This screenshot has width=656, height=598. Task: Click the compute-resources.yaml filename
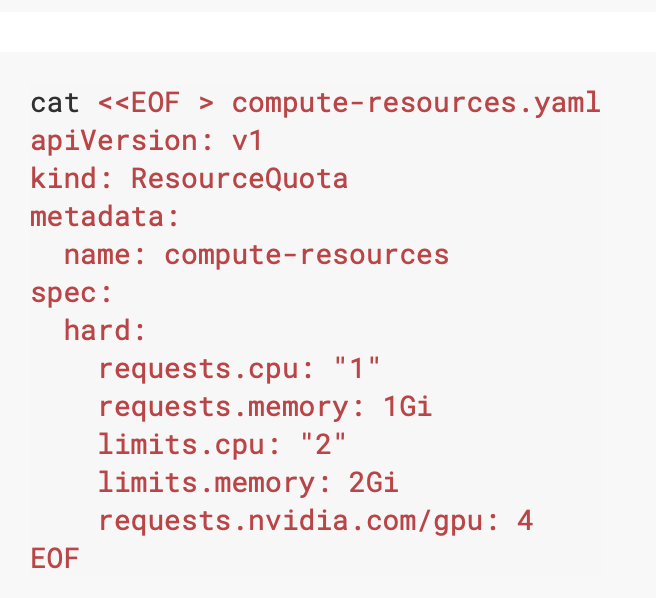[x=416, y=104]
